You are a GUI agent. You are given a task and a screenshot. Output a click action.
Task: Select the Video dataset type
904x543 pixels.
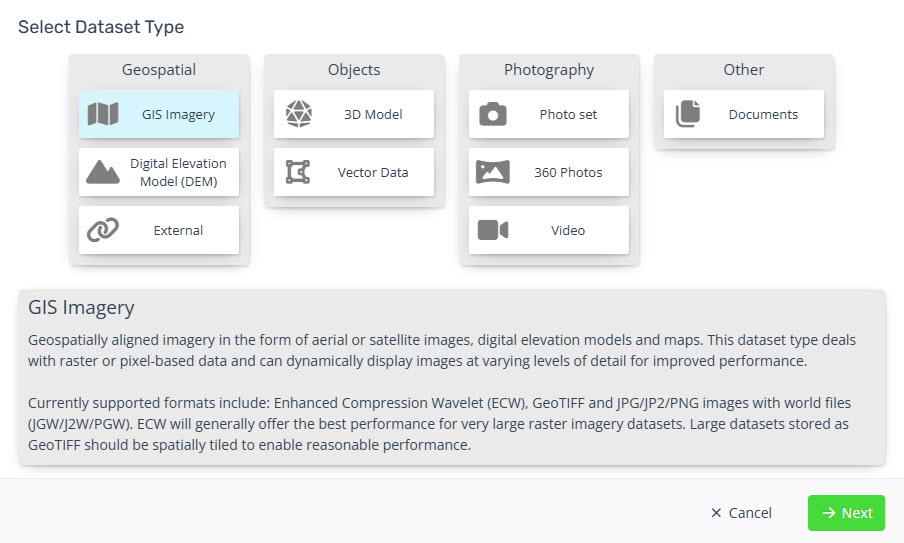click(549, 230)
